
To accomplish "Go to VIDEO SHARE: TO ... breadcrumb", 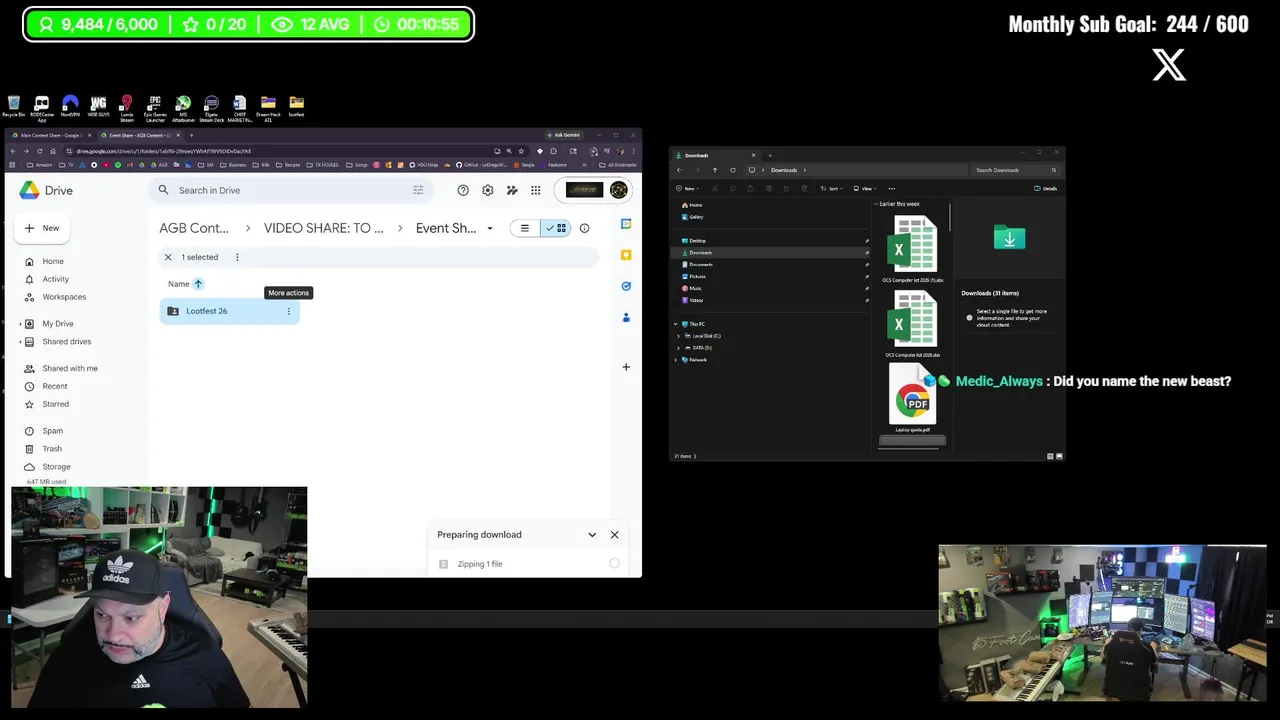I will click(x=324, y=228).
